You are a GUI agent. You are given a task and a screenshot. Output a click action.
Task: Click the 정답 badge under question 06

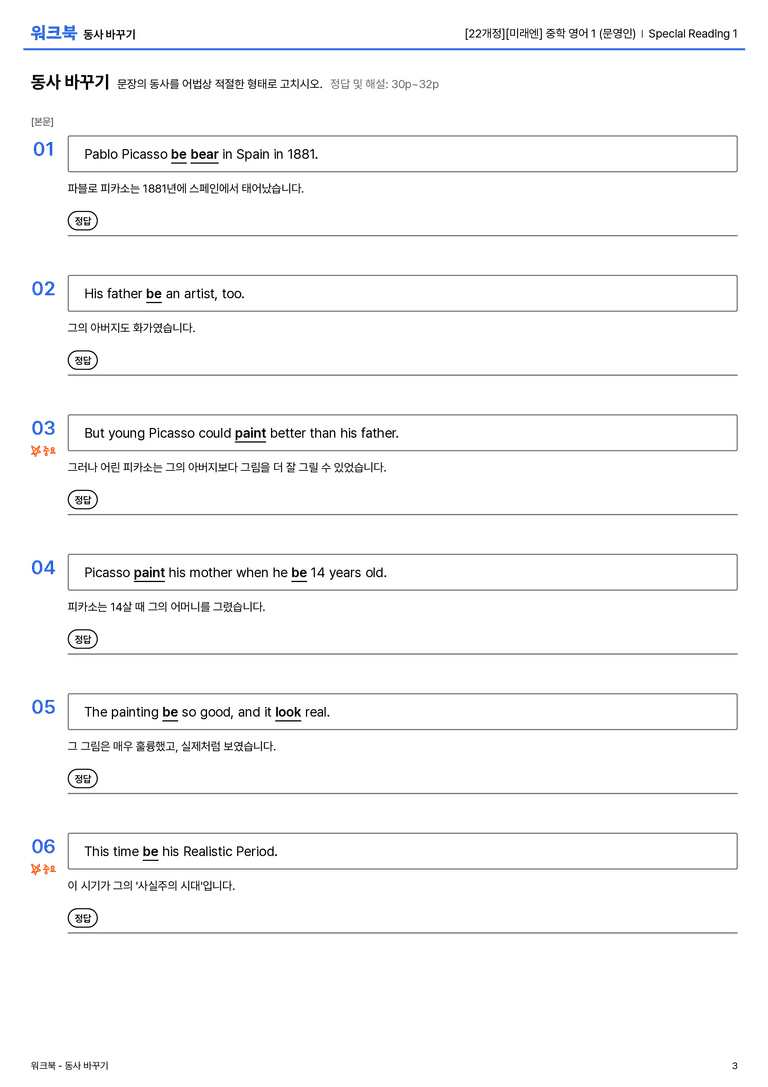(82, 917)
